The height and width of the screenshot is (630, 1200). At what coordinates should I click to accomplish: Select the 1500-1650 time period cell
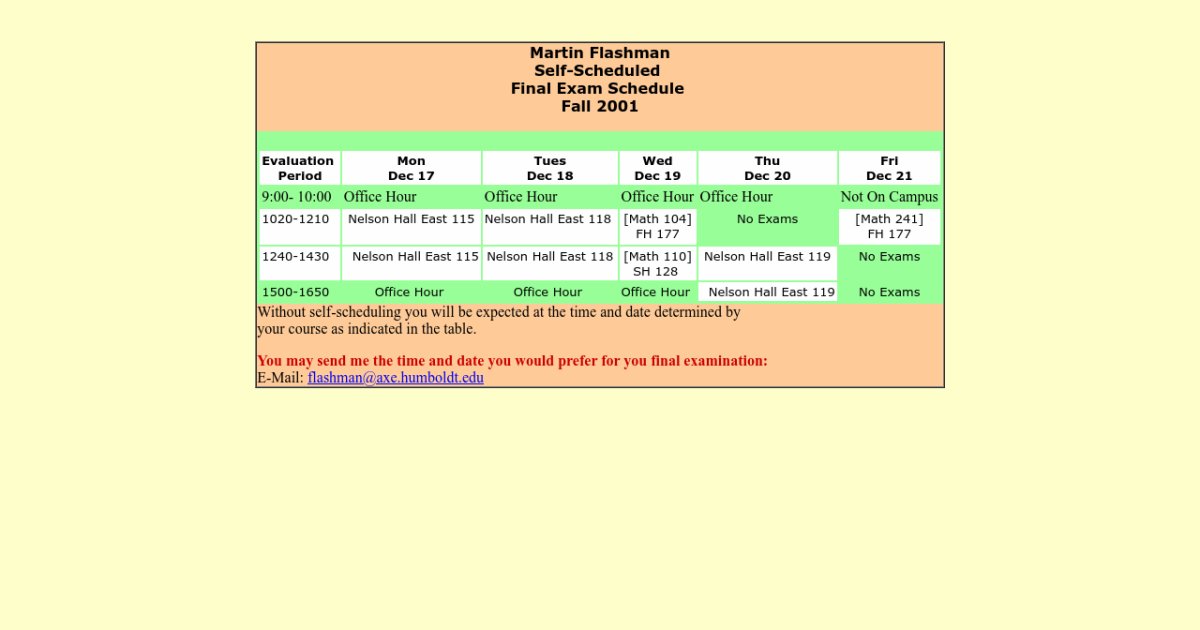pyautogui.click(x=296, y=293)
